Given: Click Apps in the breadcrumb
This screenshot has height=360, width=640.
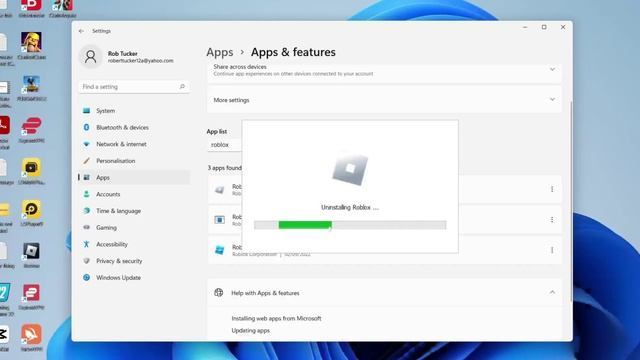Looking at the screenshot, I should point(220,52).
